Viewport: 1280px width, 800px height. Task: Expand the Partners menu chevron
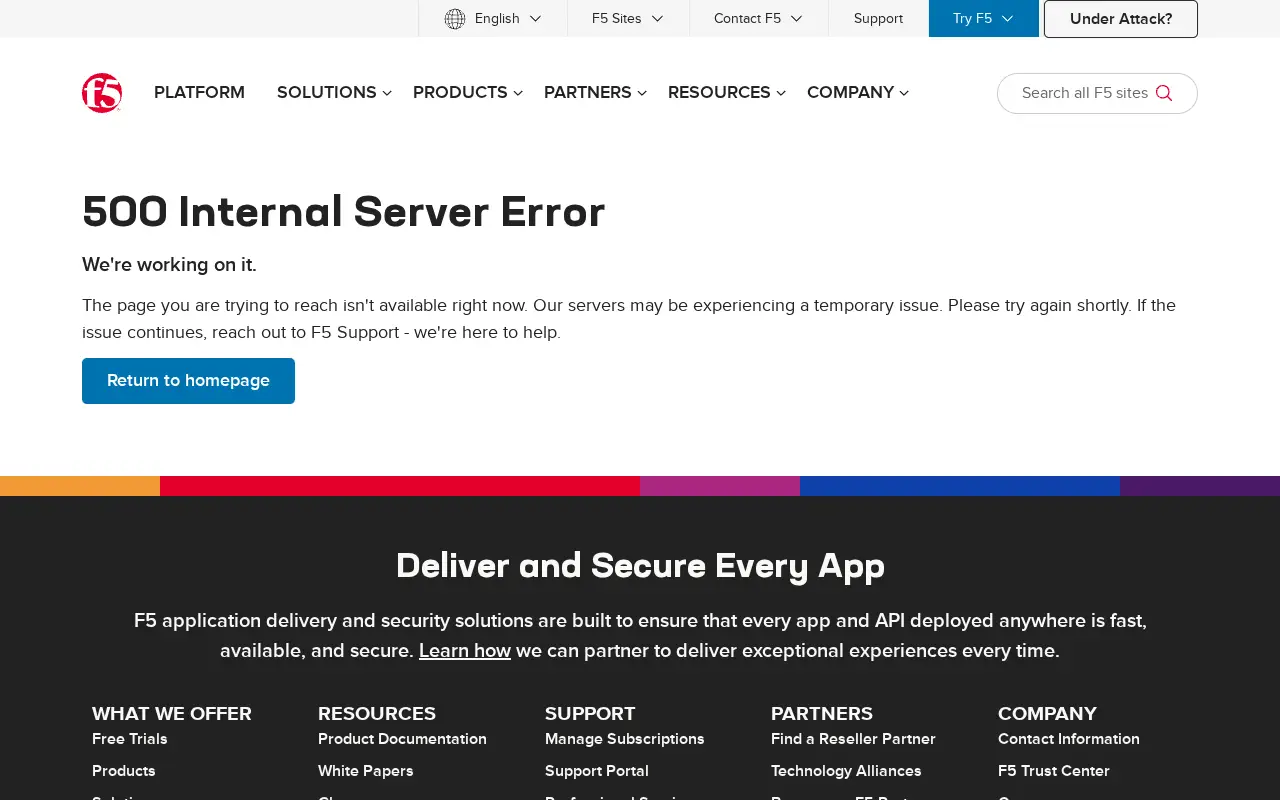pos(642,93)
